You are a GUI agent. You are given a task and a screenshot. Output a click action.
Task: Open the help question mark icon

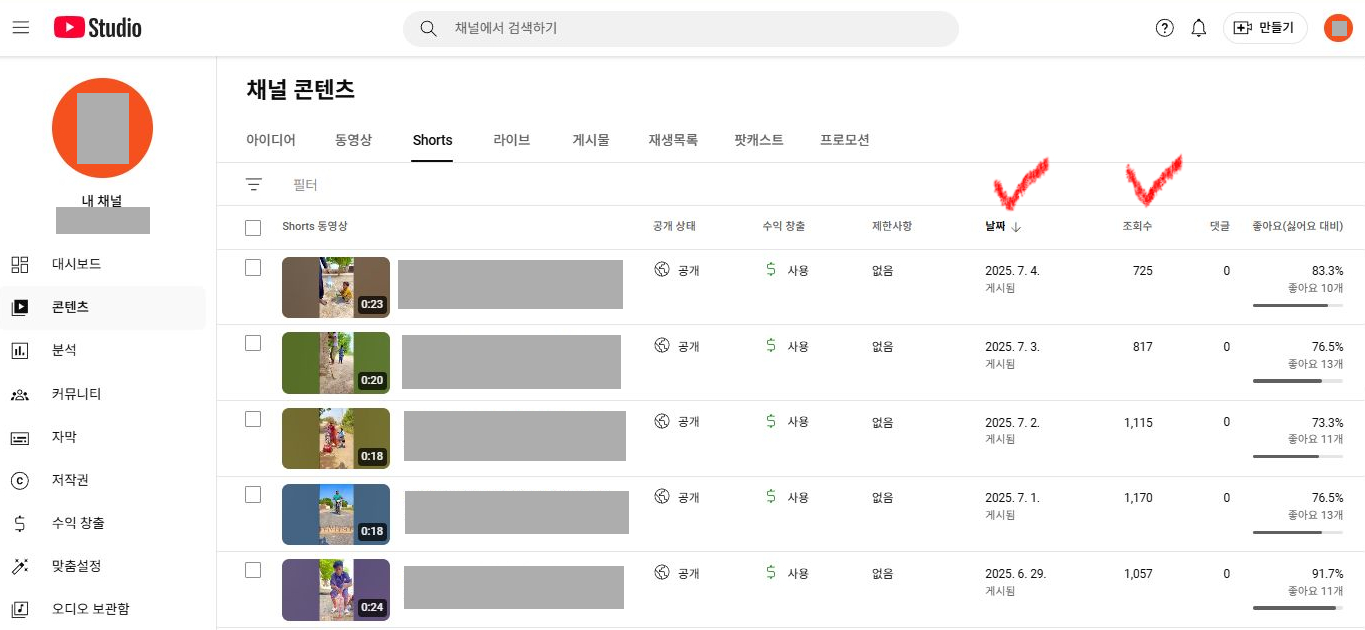point(1164,28)
